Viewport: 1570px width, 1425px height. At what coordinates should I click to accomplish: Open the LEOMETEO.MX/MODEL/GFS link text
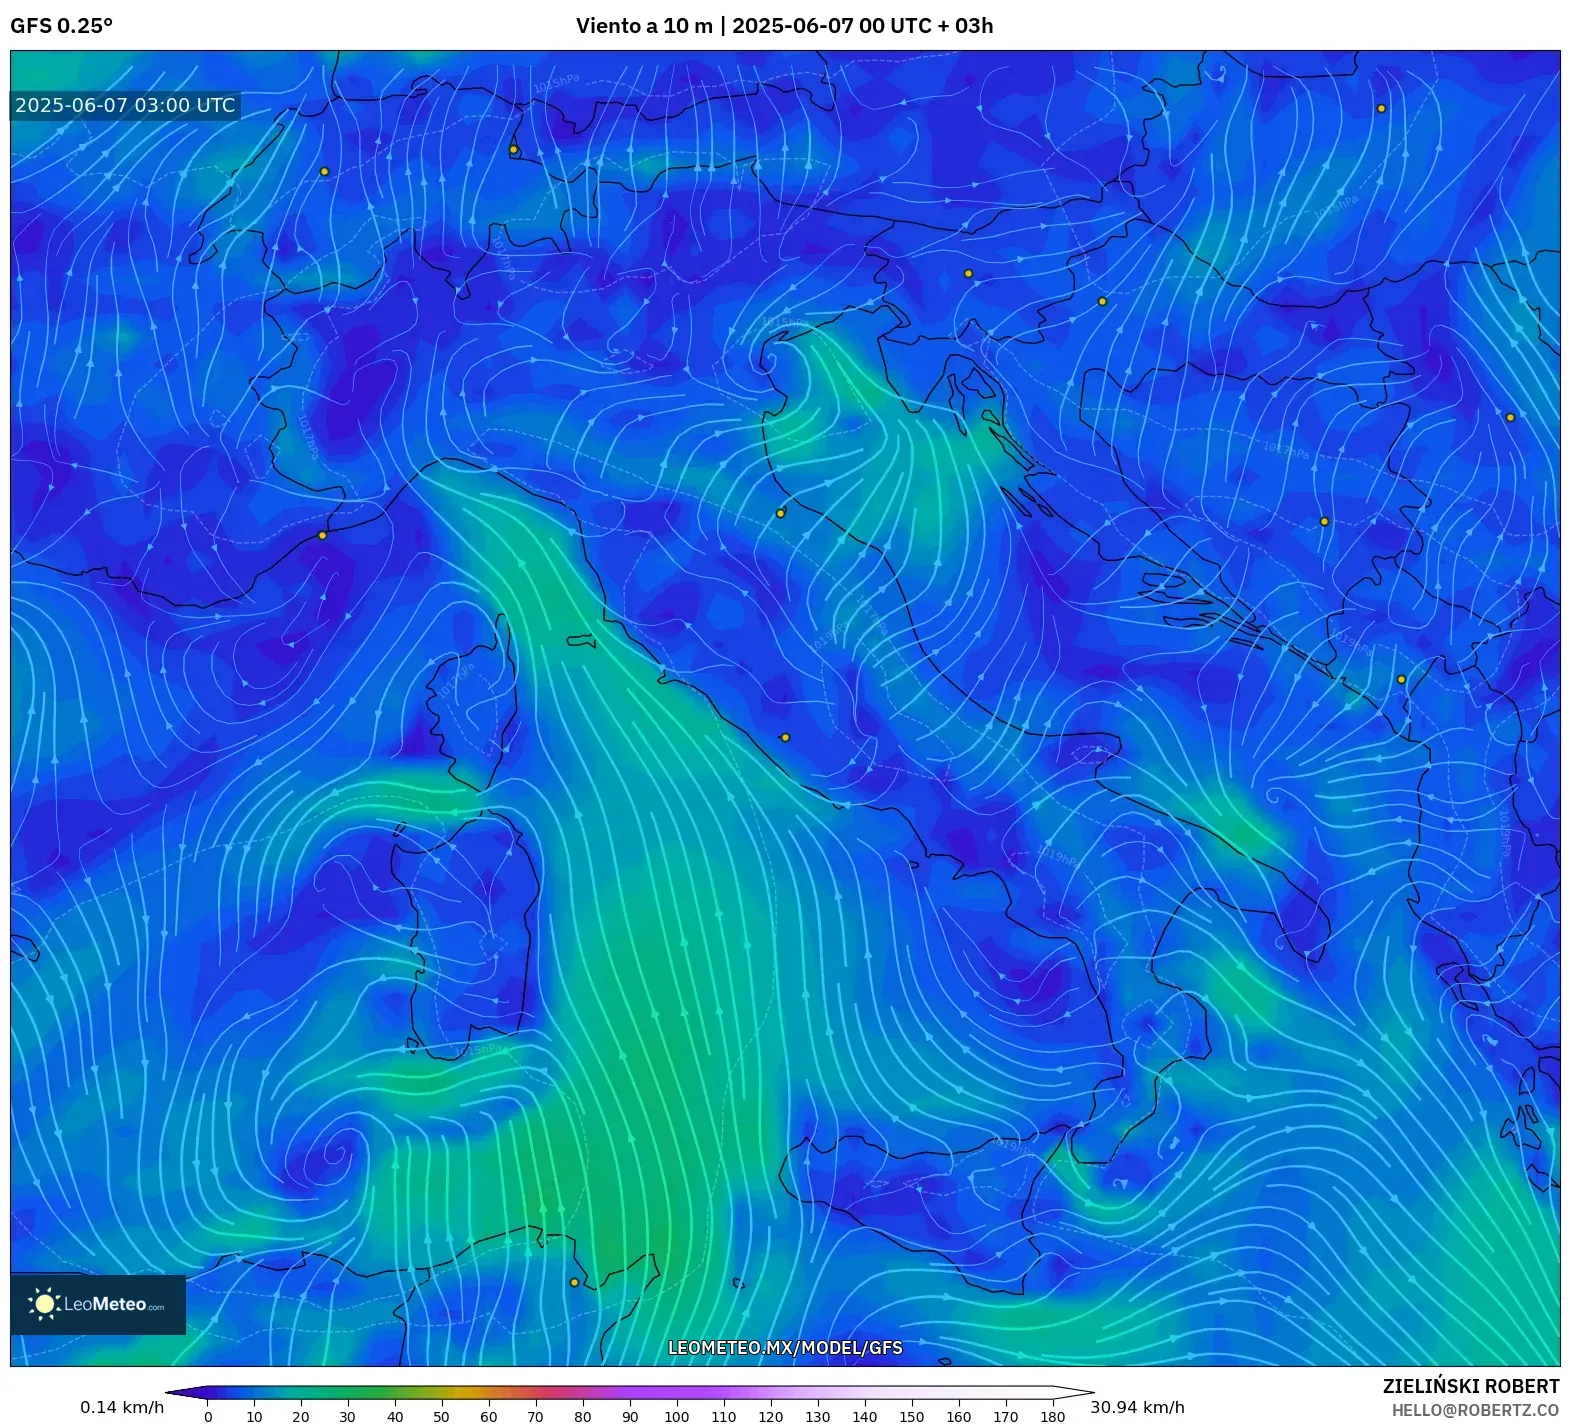tap(785, 1347)
